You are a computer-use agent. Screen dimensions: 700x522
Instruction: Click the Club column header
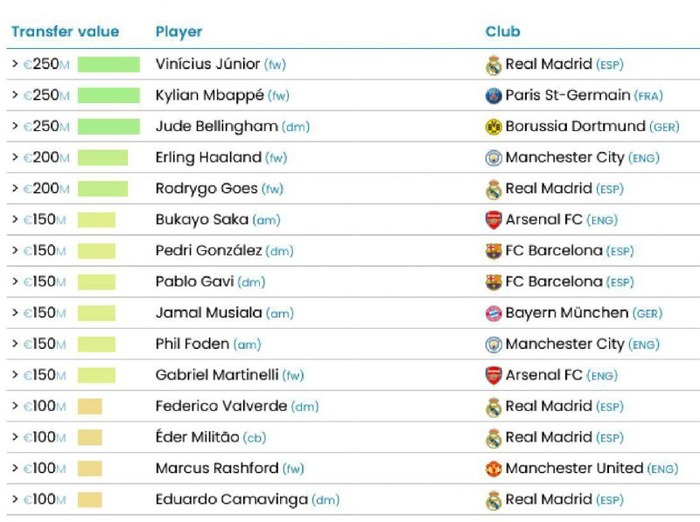click(503, 32)
